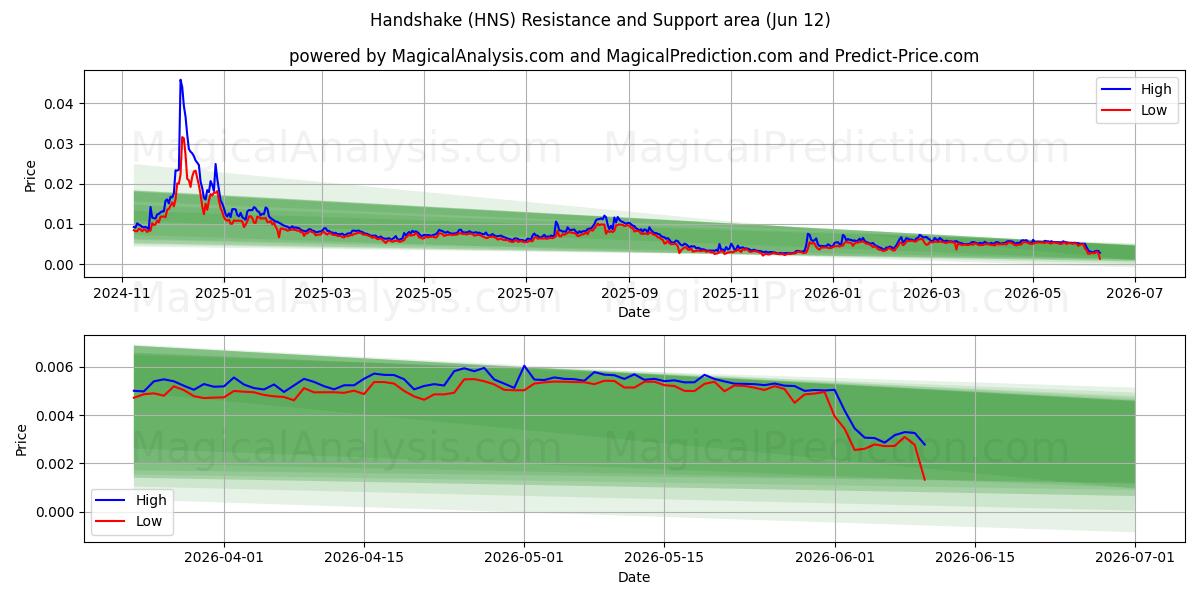The width and height of the screenshot is (1200, 600).
Task: Click the '2026-07-01' date tick label
Action: (1135, 558)
